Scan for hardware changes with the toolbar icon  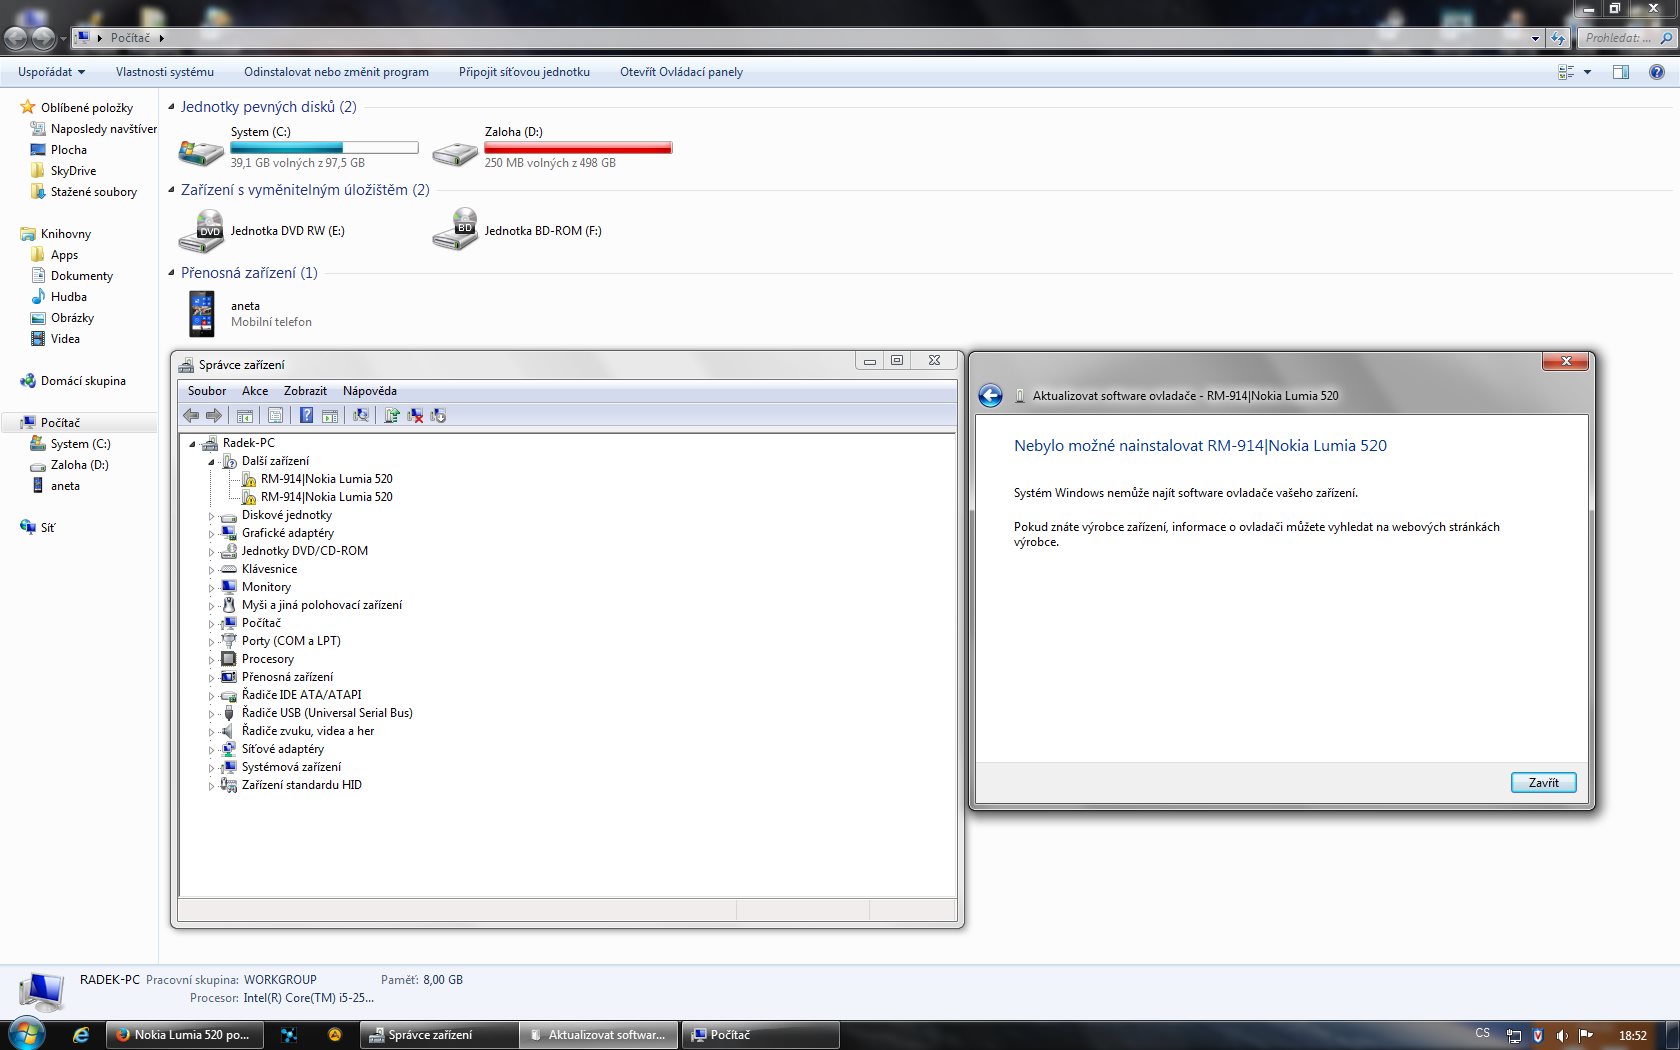click(361, 415)
